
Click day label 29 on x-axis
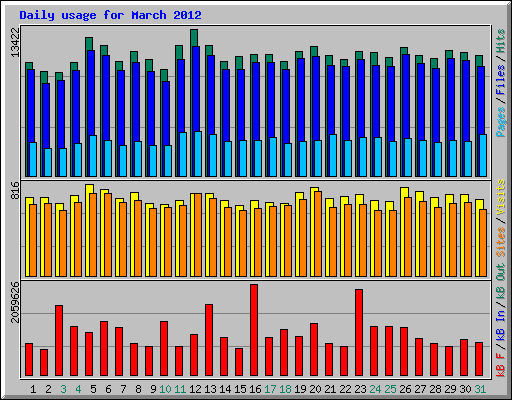(450, 389)
